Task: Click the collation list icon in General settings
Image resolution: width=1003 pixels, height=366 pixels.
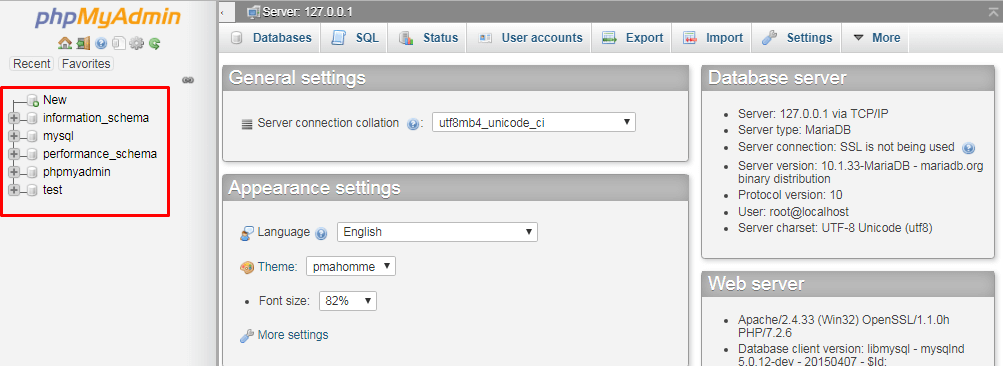Action: pyautogui.click(x=247, y=124)
